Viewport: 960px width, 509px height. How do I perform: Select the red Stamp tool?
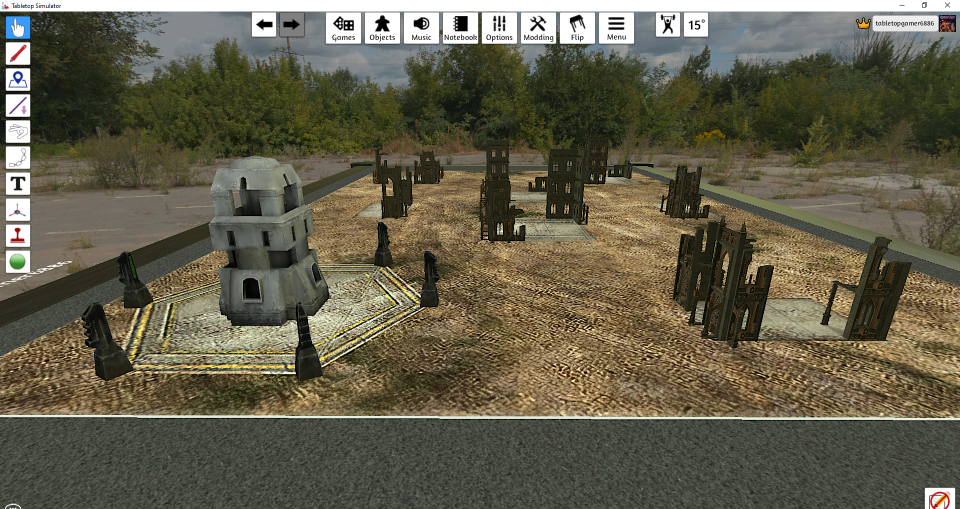[x=18, y=236]
